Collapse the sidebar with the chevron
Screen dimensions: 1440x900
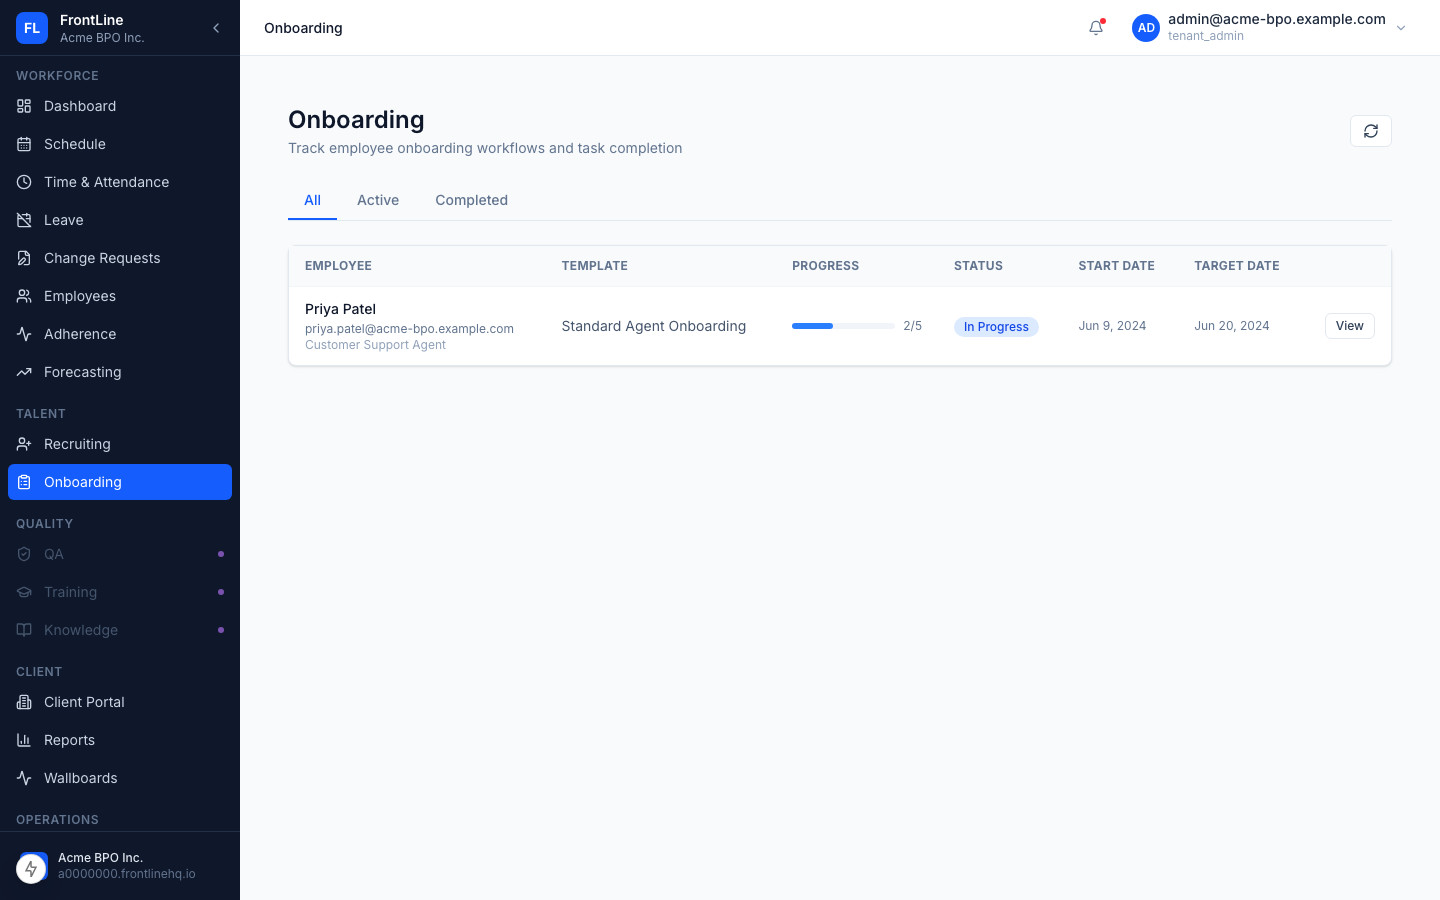(216, 28)
